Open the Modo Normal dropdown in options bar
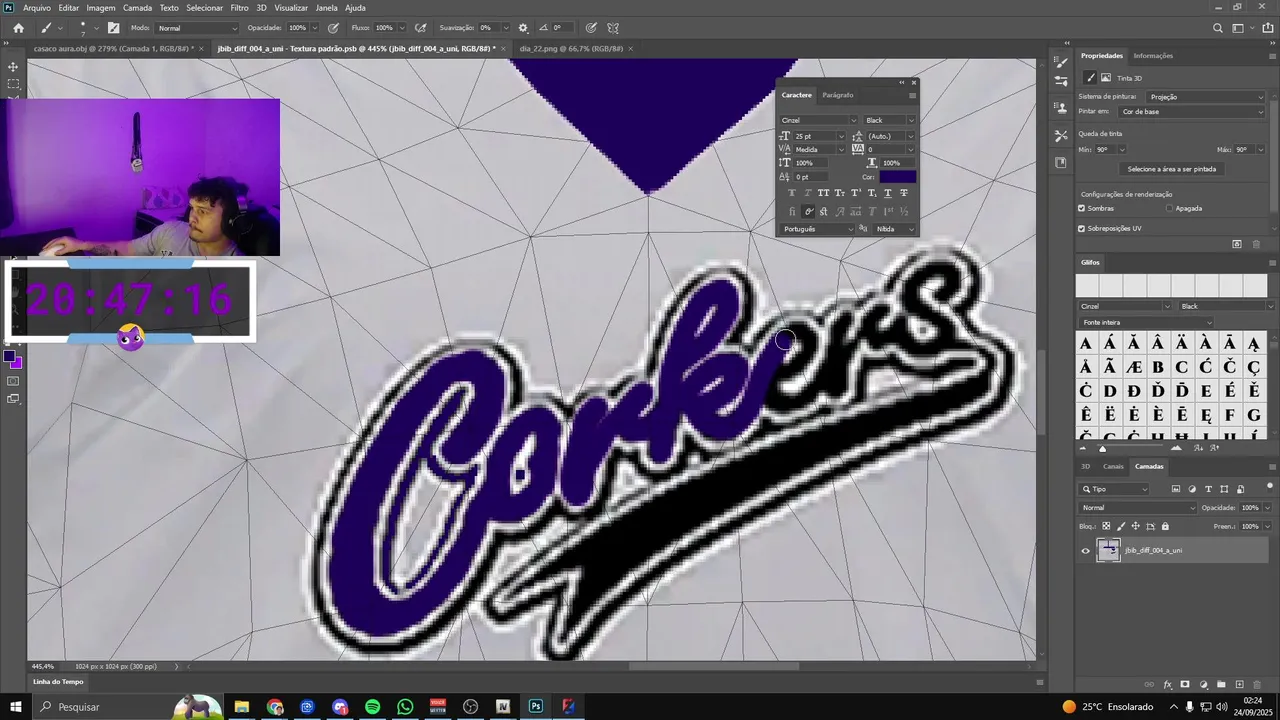This screenshot has width=1280, height=720. pyautogui.click(x=197, y=28)
